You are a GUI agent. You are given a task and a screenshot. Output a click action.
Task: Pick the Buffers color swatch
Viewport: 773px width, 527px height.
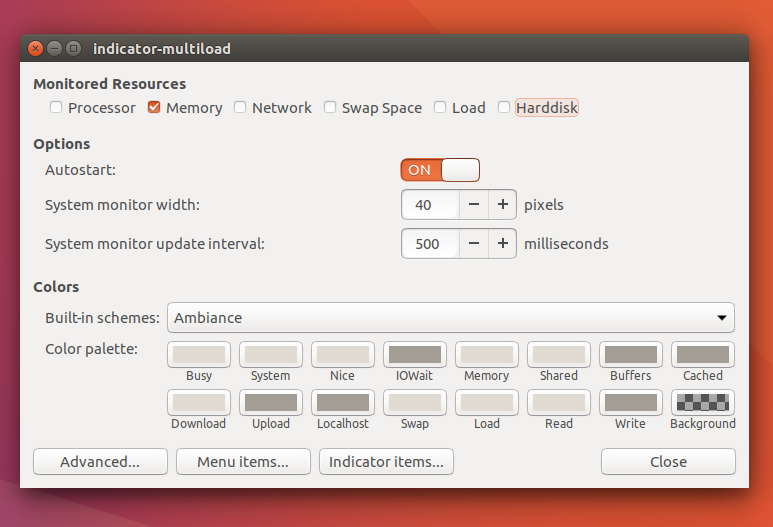point(631,354)
